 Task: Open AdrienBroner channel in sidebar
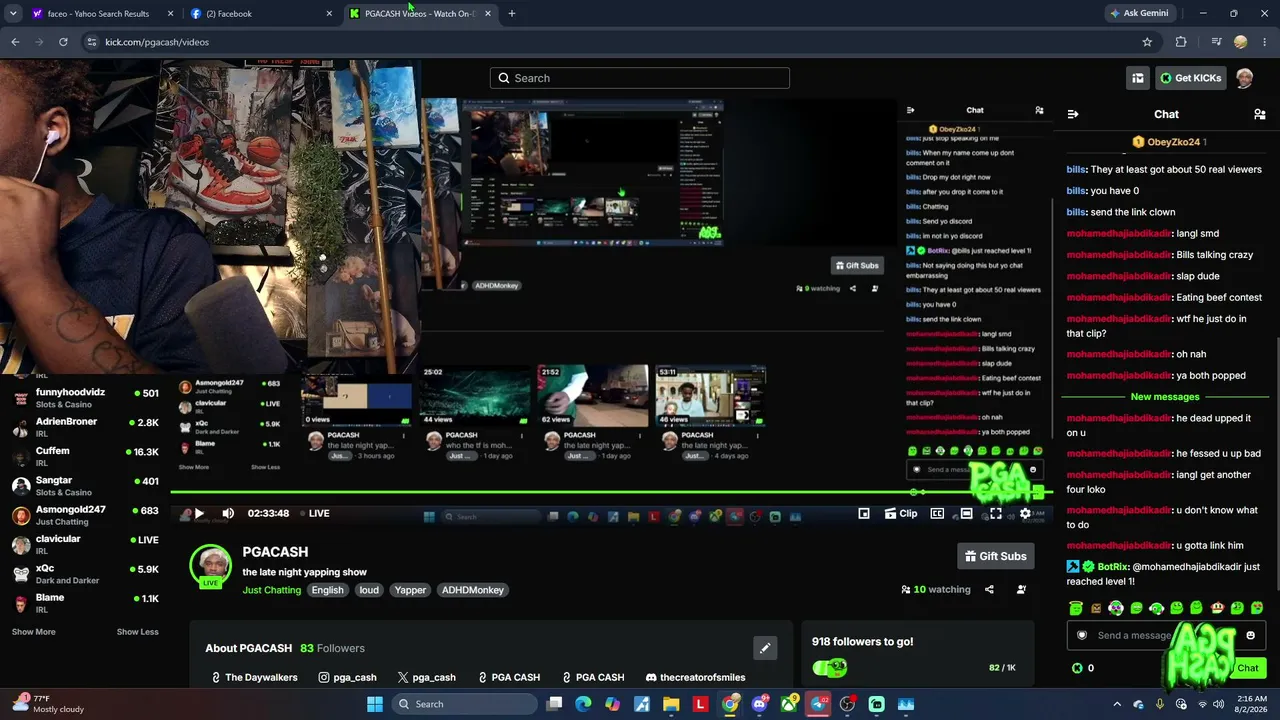click(x=85, y=427)
